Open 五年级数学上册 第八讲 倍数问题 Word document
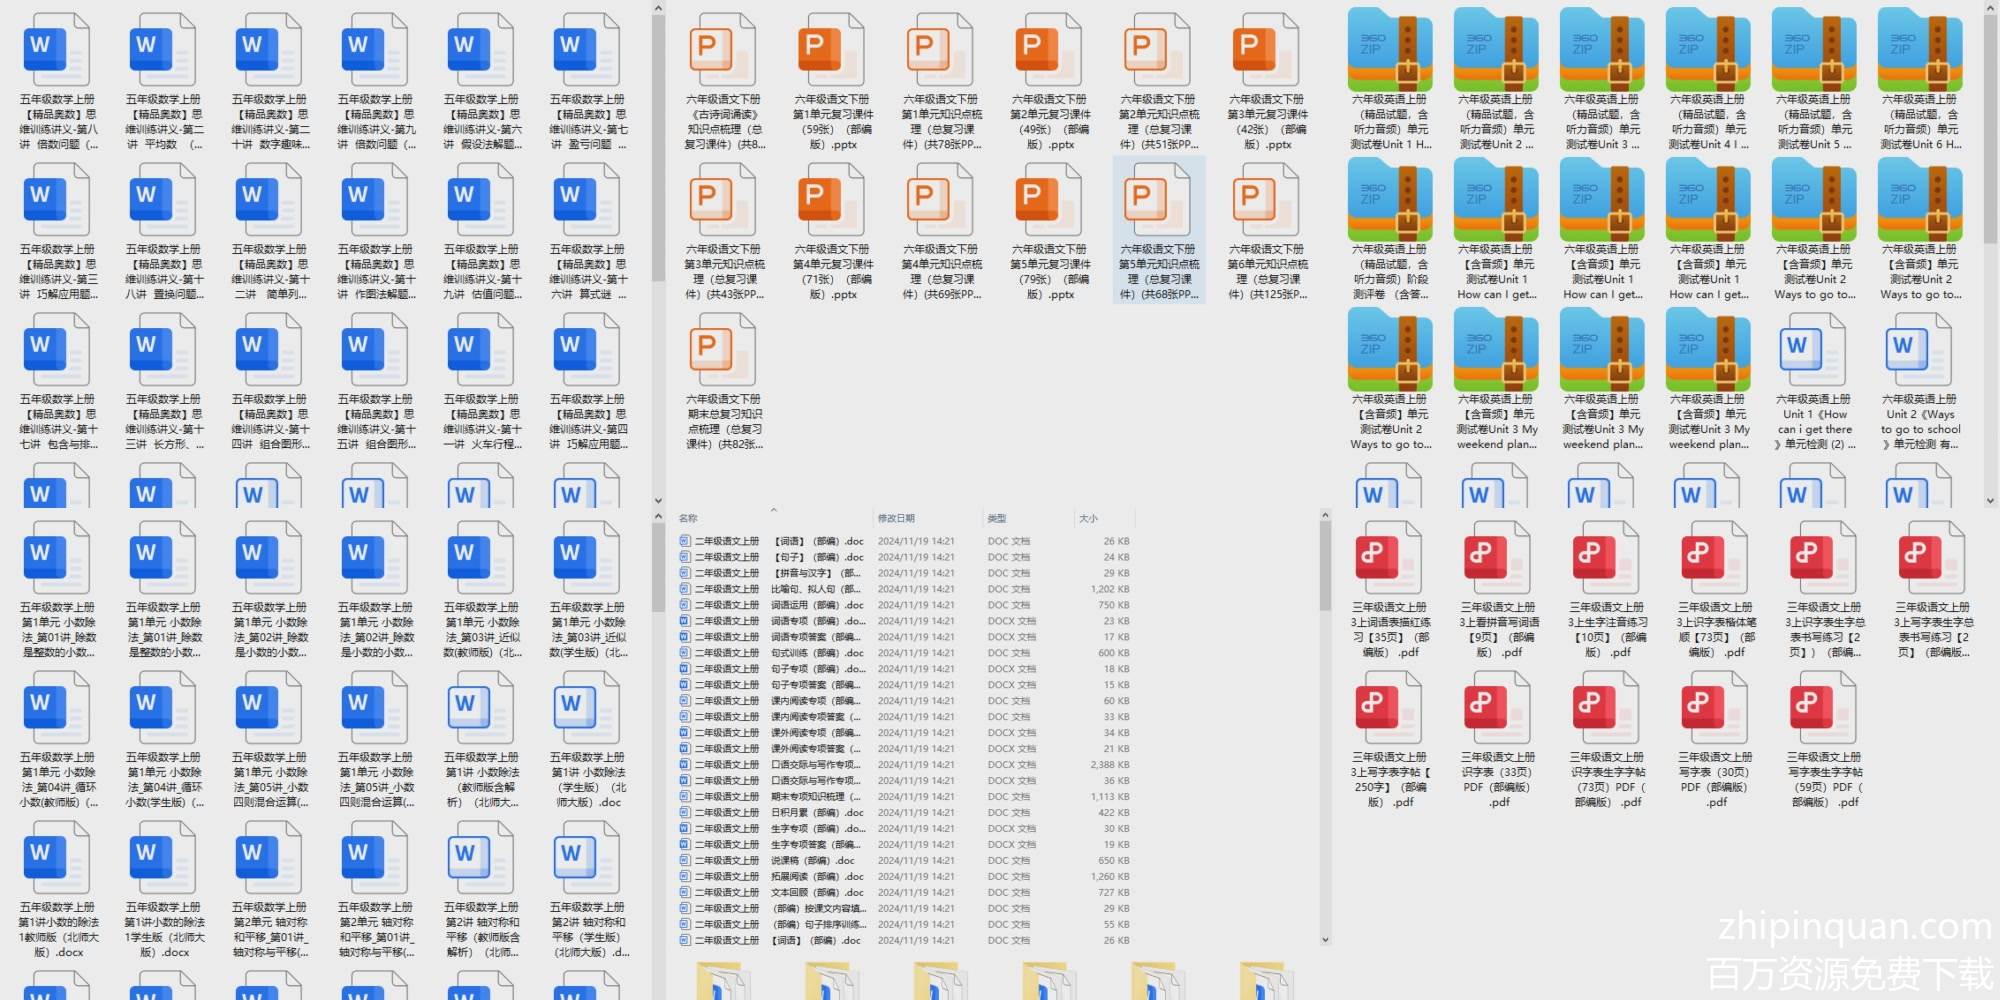This screenshot has height=1000, width=2000. click(57, 52)
